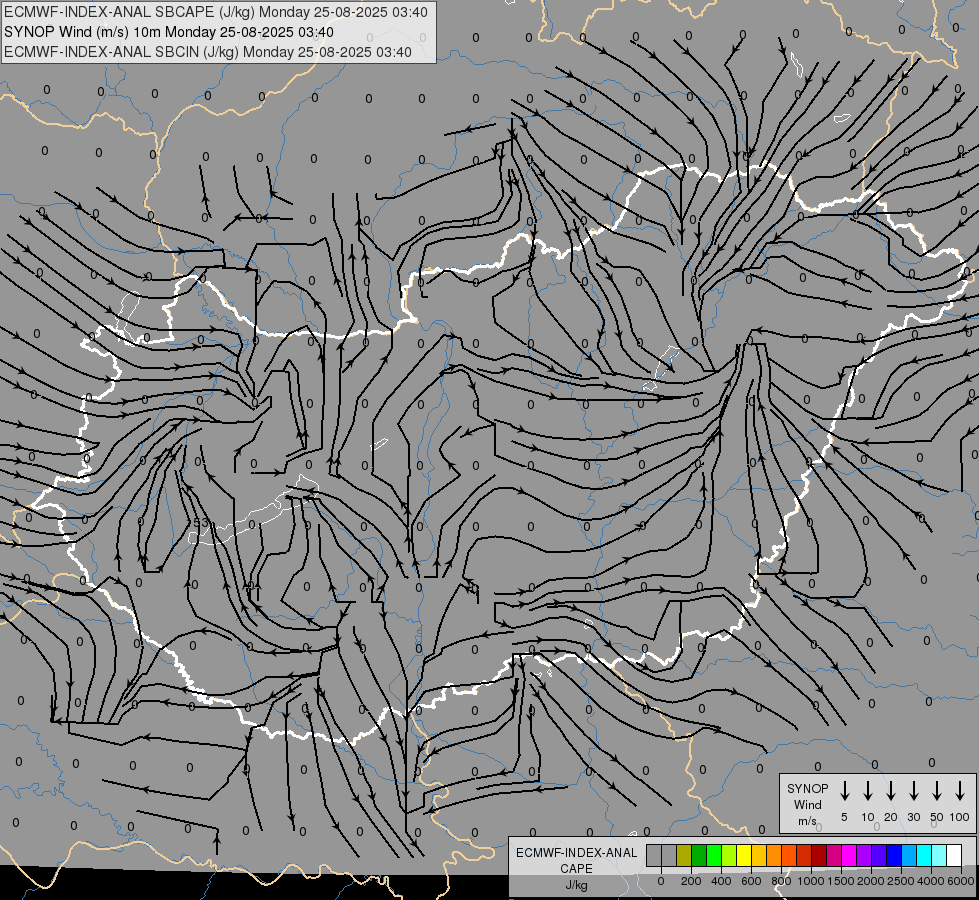Image resolution: width=979 pixels, height=900 pixels.
Task: Click the wind arrow above 50 m/s
Action: click(937, 790)
